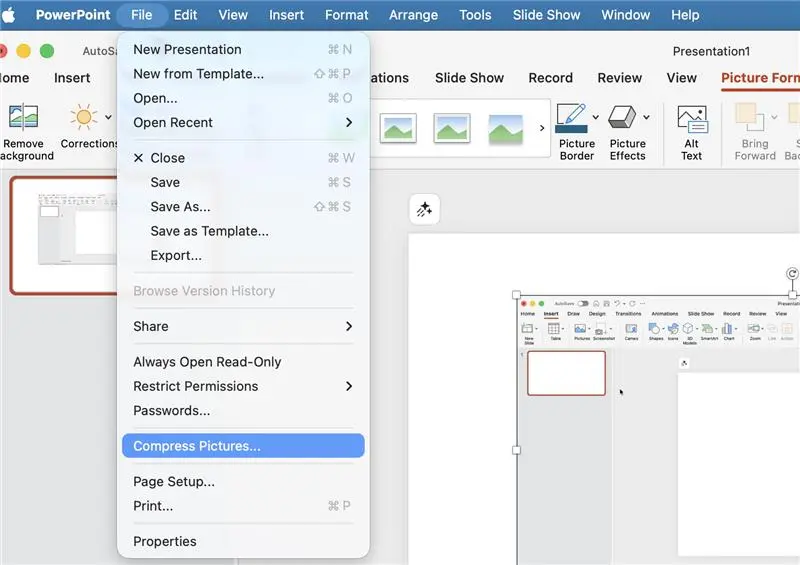Open the Apple menu

tap(9, 15)
